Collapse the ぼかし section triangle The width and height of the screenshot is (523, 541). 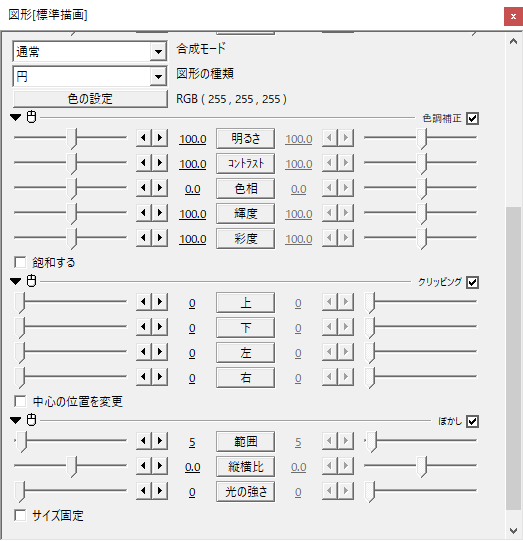coord(16,420)
